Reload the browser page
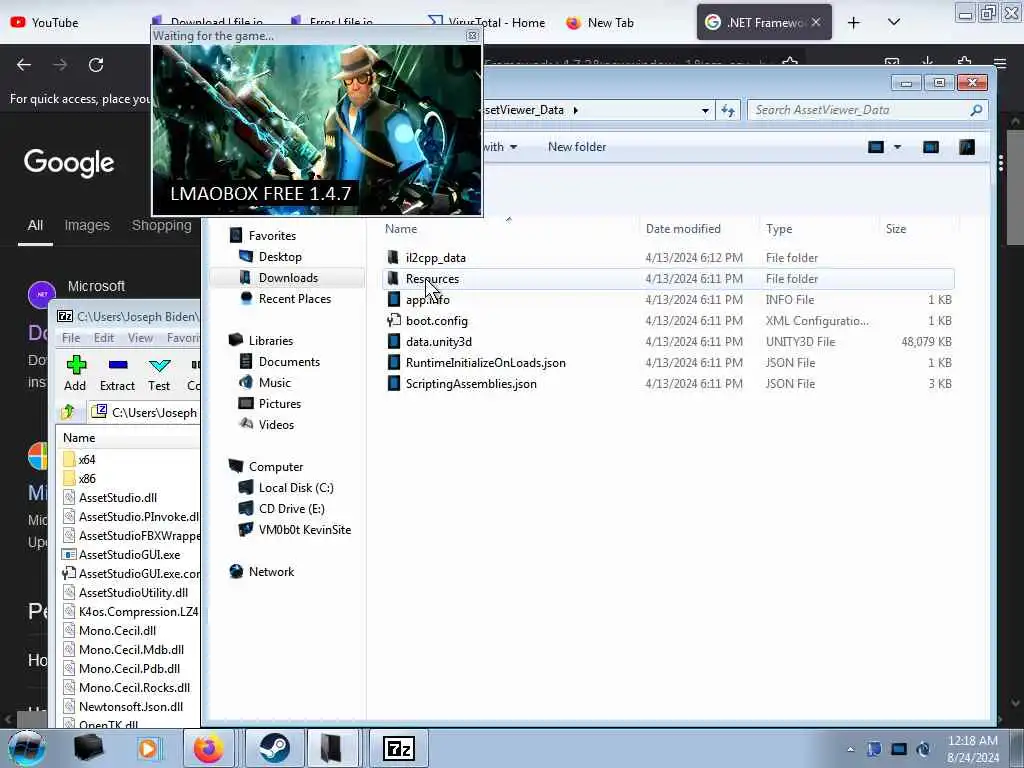The image size is (1024, 768). click(x=96, y=65)
